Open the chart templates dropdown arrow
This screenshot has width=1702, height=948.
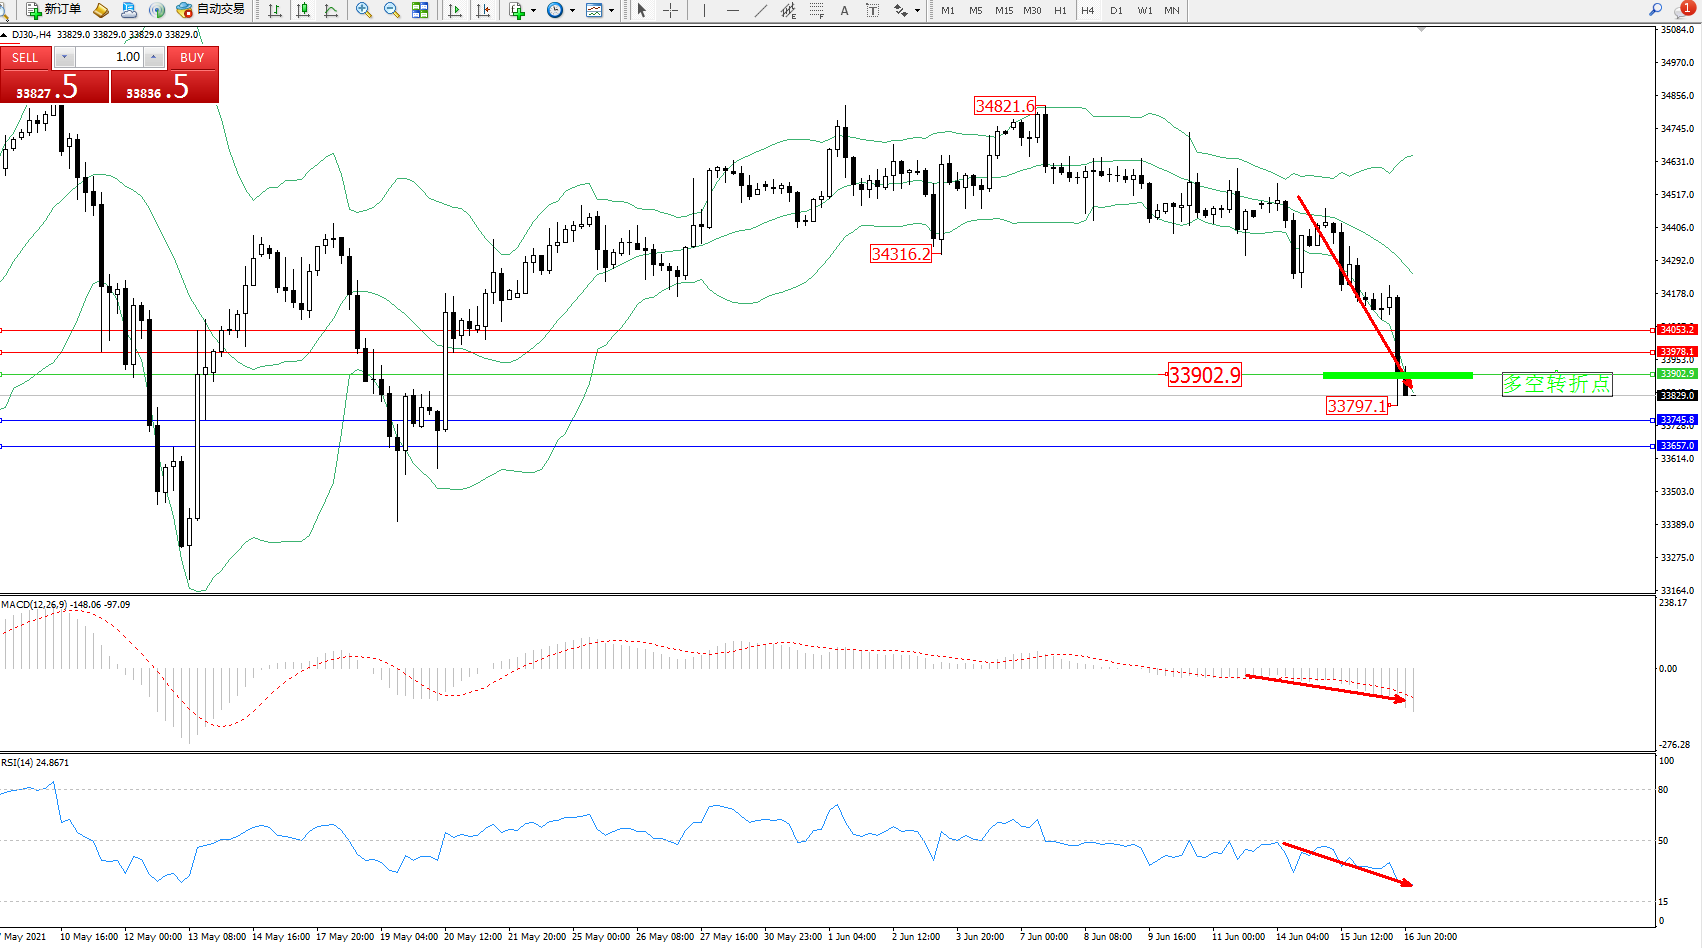click(x=611, y=10)
